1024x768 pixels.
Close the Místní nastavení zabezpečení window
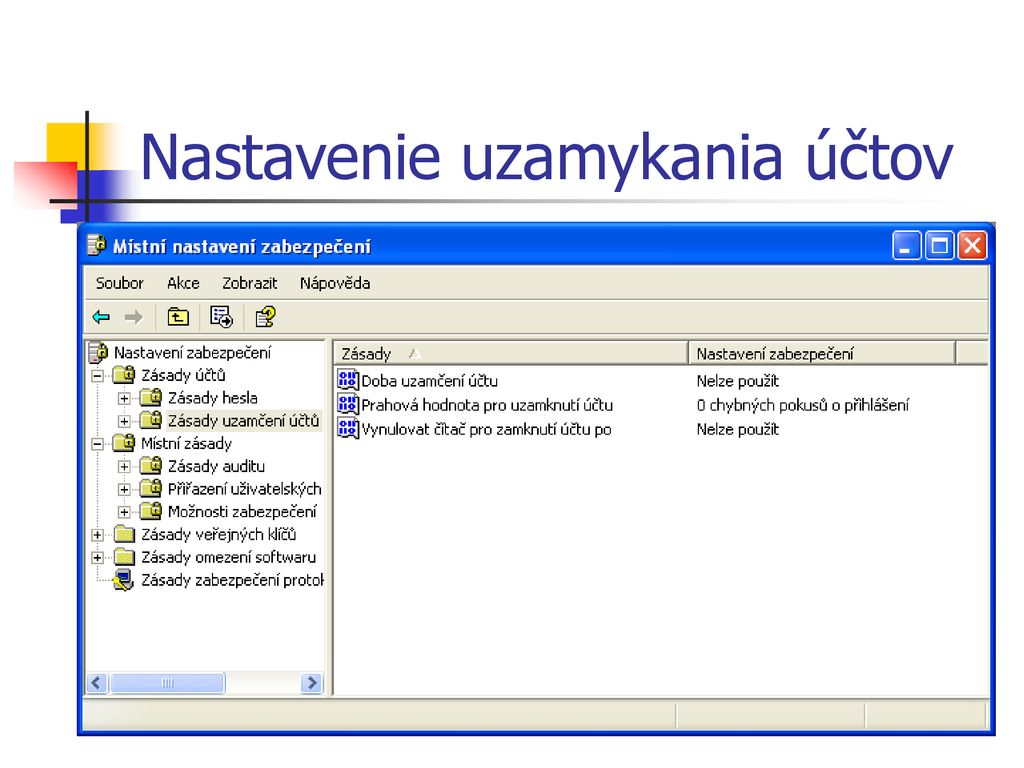[972, 246]
